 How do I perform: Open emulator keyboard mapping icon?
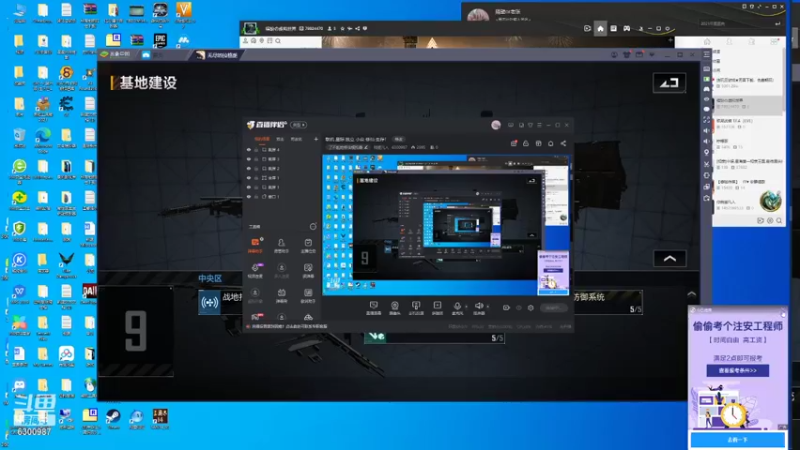(706, 69)
